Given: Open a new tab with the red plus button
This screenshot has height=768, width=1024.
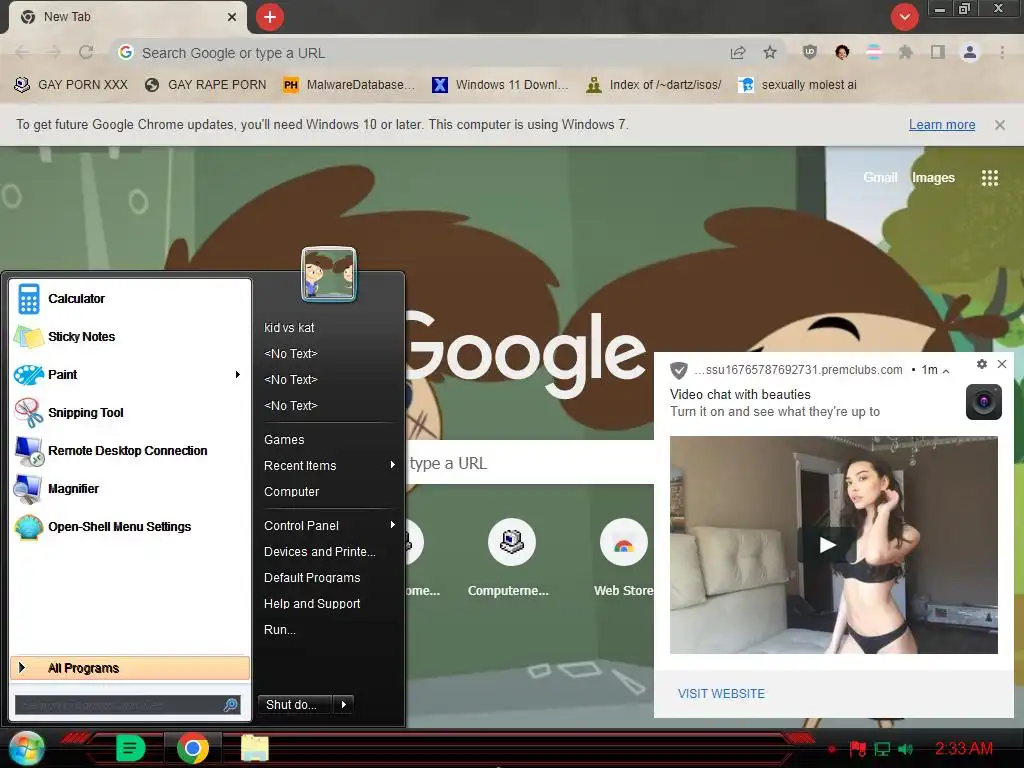Looking at the screenshot, I should 270,17.
